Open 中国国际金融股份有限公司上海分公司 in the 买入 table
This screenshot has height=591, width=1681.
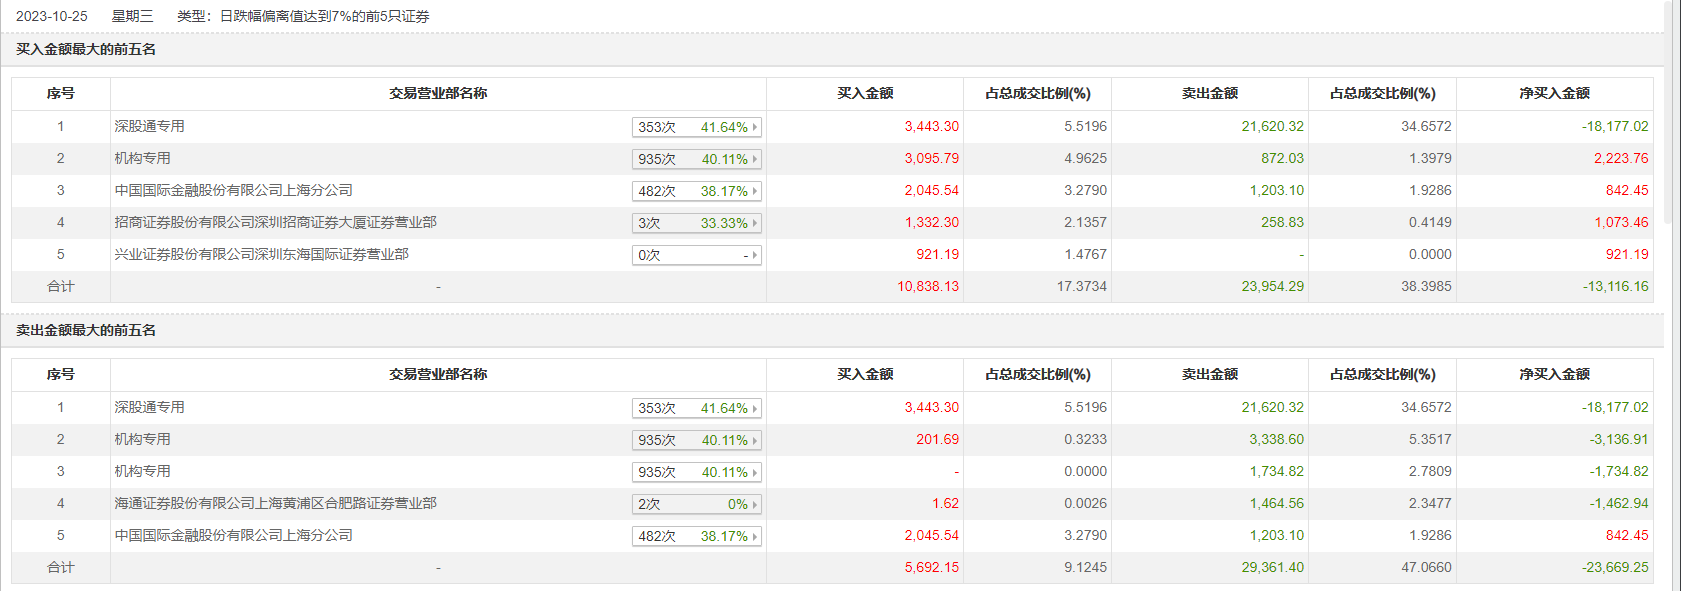click(x=233, y=190)
